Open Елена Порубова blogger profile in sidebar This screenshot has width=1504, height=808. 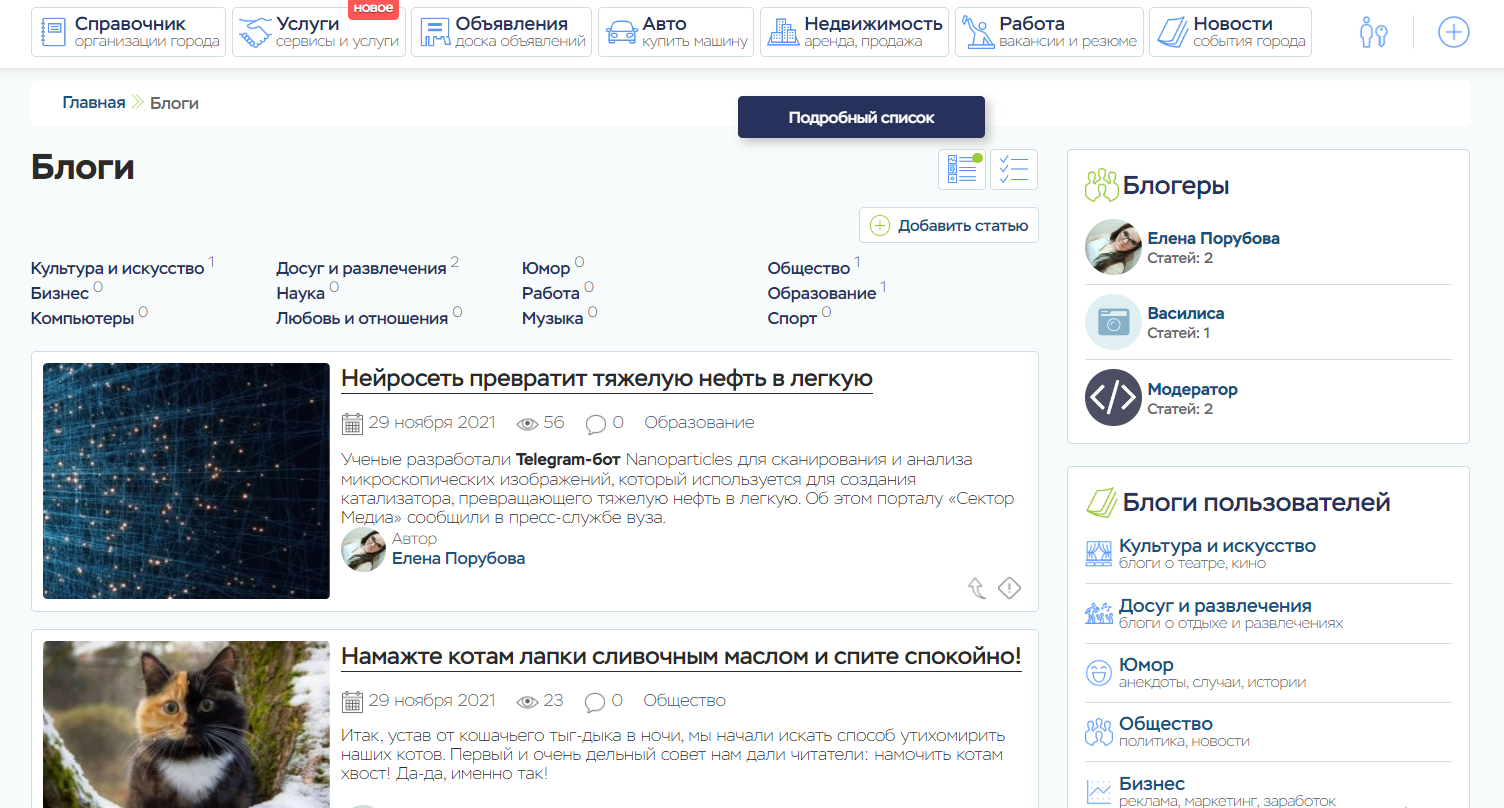[1213, 238]
